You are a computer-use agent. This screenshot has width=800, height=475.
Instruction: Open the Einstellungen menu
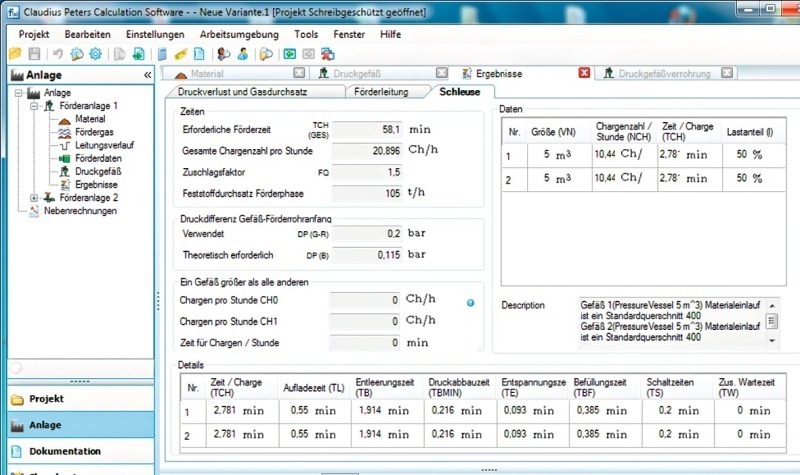coord(155,33)
